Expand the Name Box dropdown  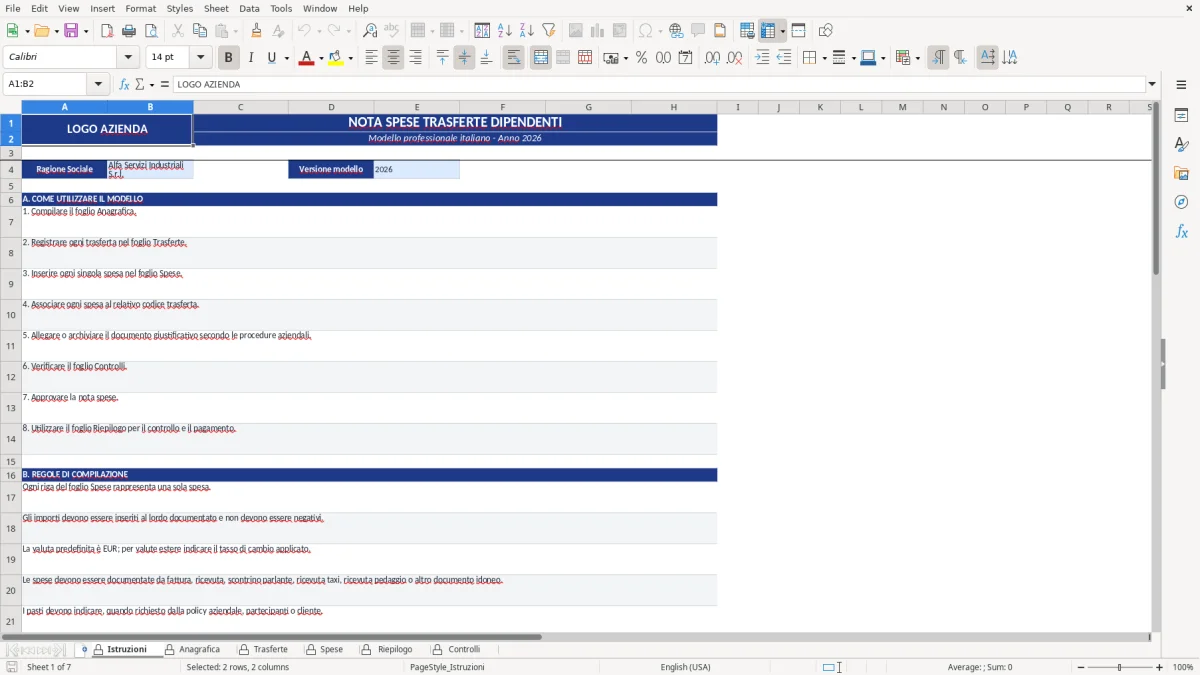click(98, 84)
